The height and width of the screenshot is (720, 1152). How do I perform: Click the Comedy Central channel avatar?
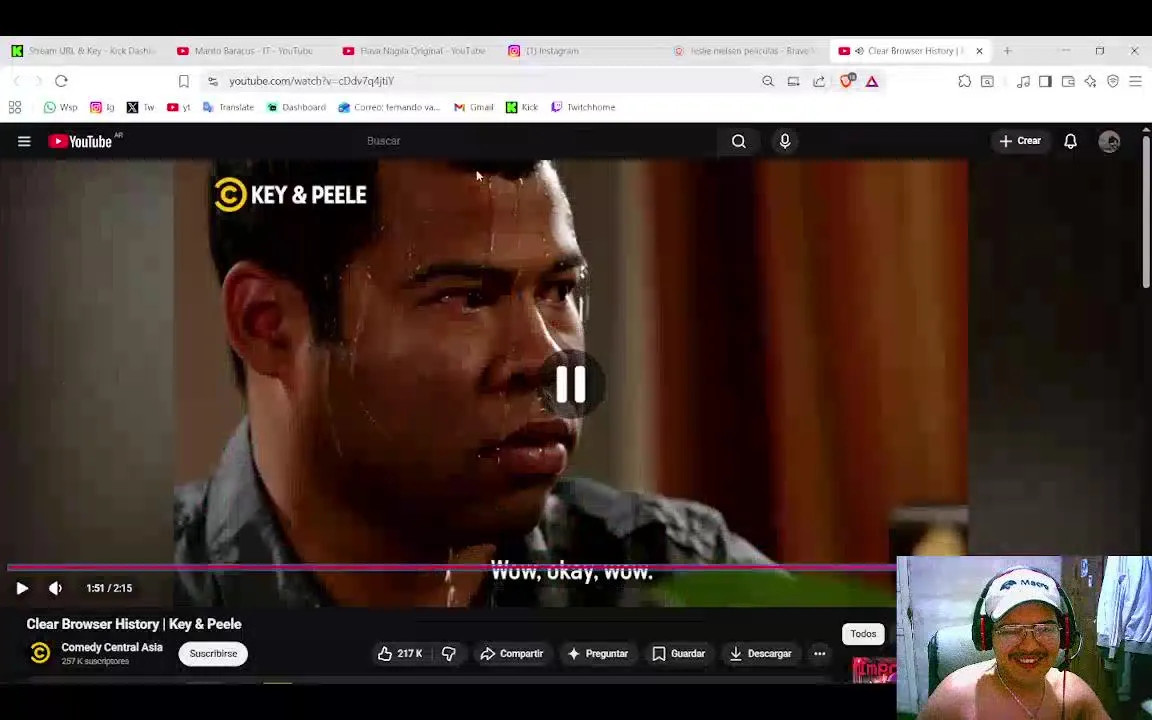[x=40, y=652]
